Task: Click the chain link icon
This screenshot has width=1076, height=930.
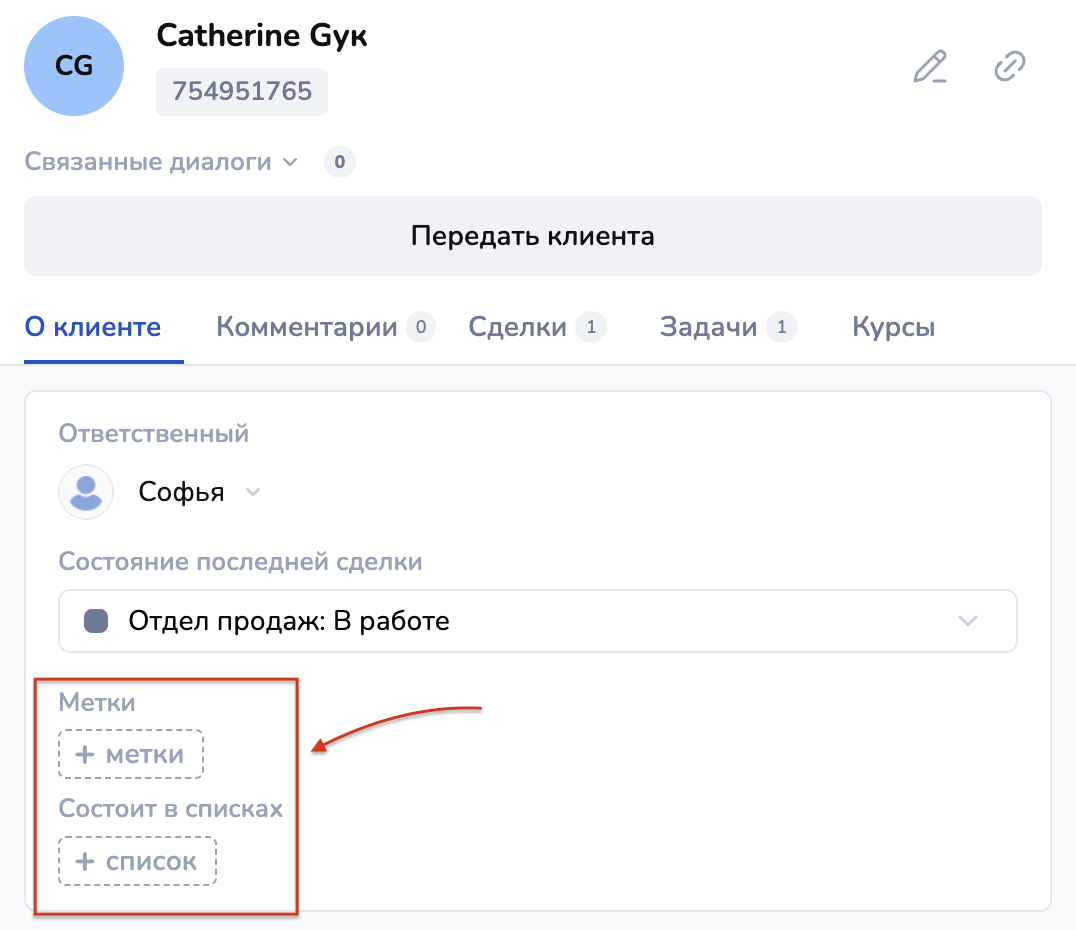Action: click(x=1009, y=67)
